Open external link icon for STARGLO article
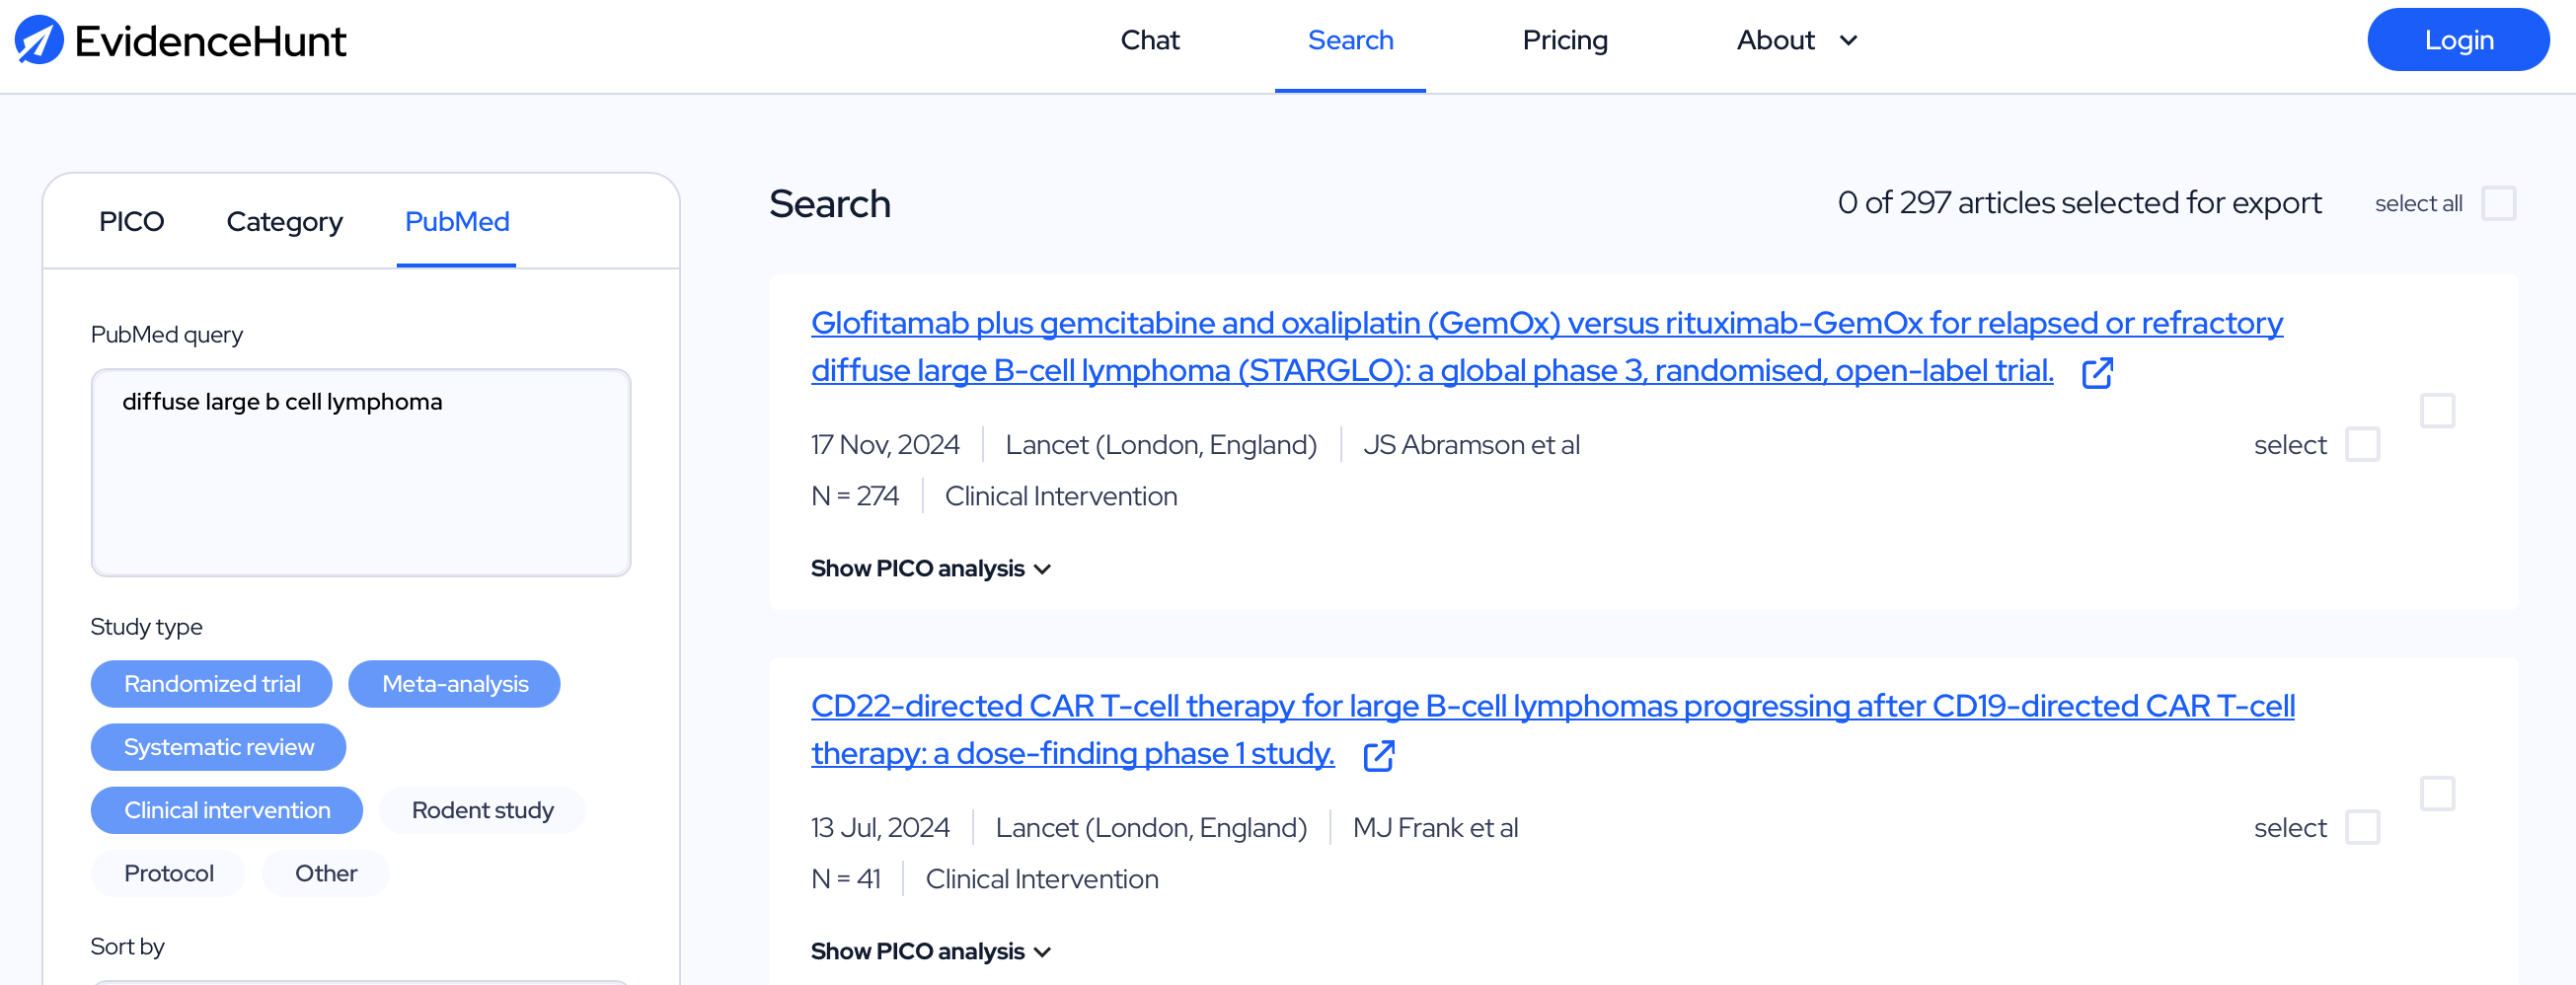The width and height of the screenshot is (2576, 985). pyautogui.click(x=2097, y=373)
